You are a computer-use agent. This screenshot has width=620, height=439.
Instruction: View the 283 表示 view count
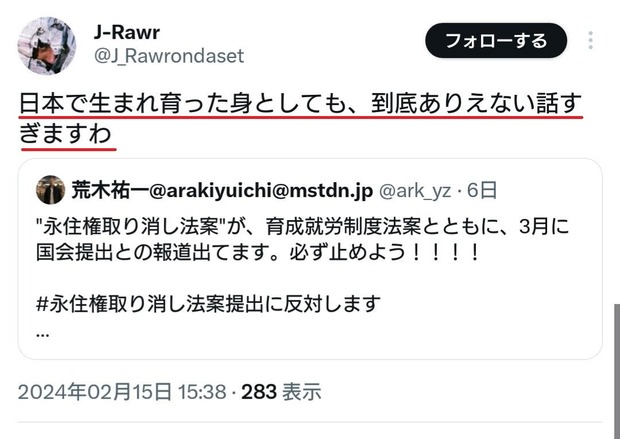point(281,392)
